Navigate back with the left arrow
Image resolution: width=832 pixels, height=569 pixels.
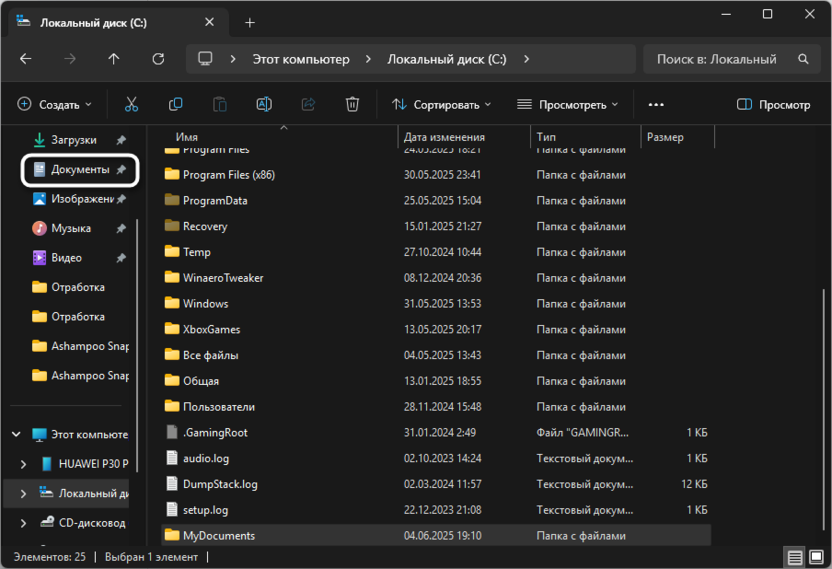(x=26, y=59)
